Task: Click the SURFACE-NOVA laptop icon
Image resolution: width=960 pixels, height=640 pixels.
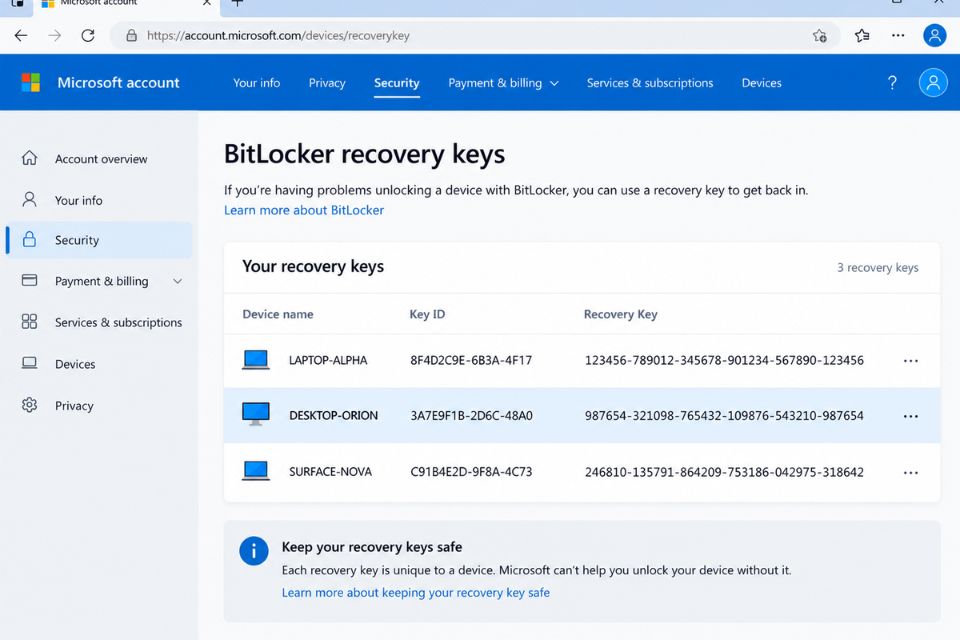Action: 256,471
